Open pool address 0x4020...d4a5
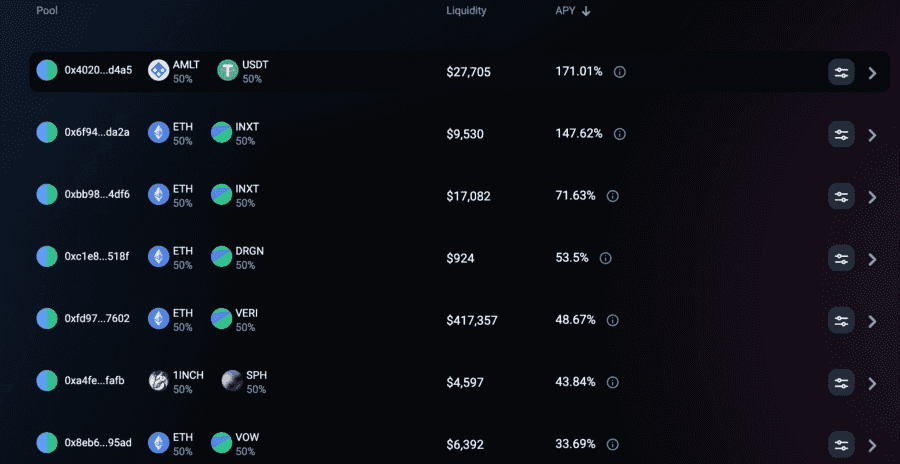The height and width of the screenshot is (464, 900). pos(98,71)
